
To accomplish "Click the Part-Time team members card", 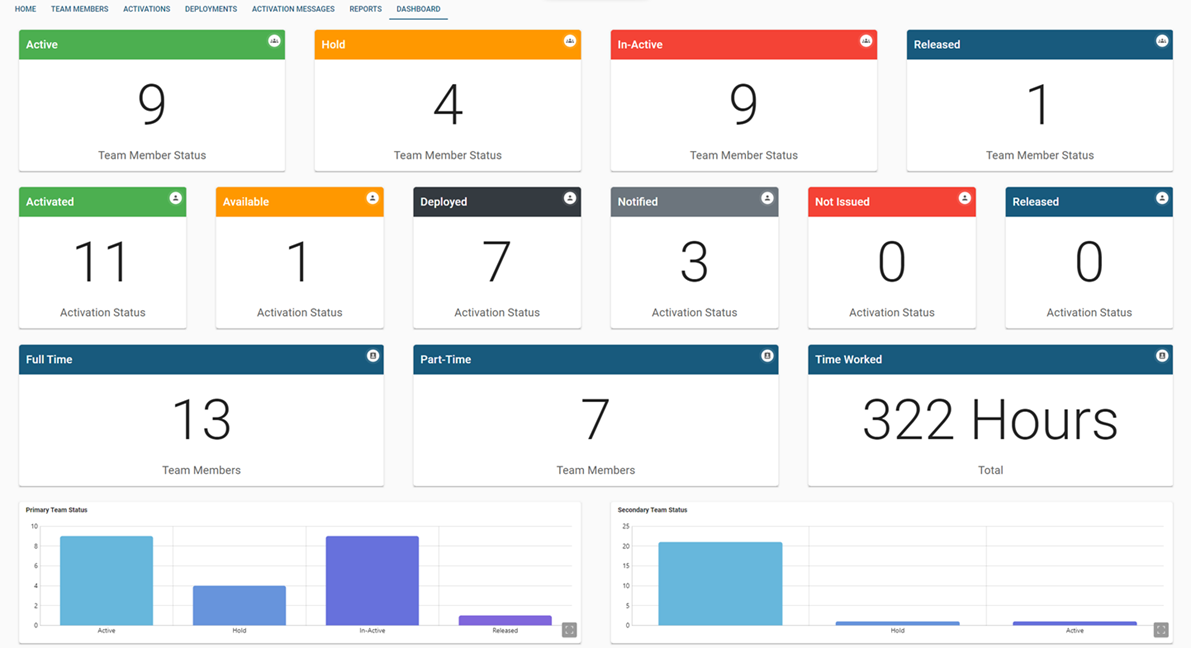I will click(596, 416).
